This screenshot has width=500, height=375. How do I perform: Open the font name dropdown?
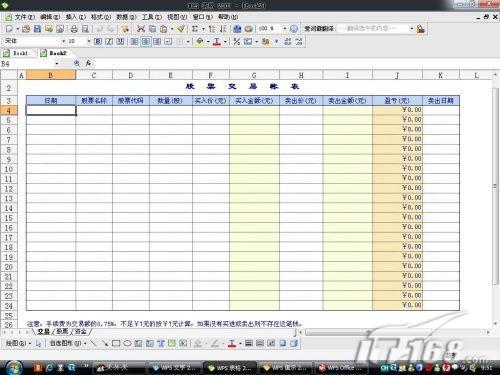coord(63,41)
